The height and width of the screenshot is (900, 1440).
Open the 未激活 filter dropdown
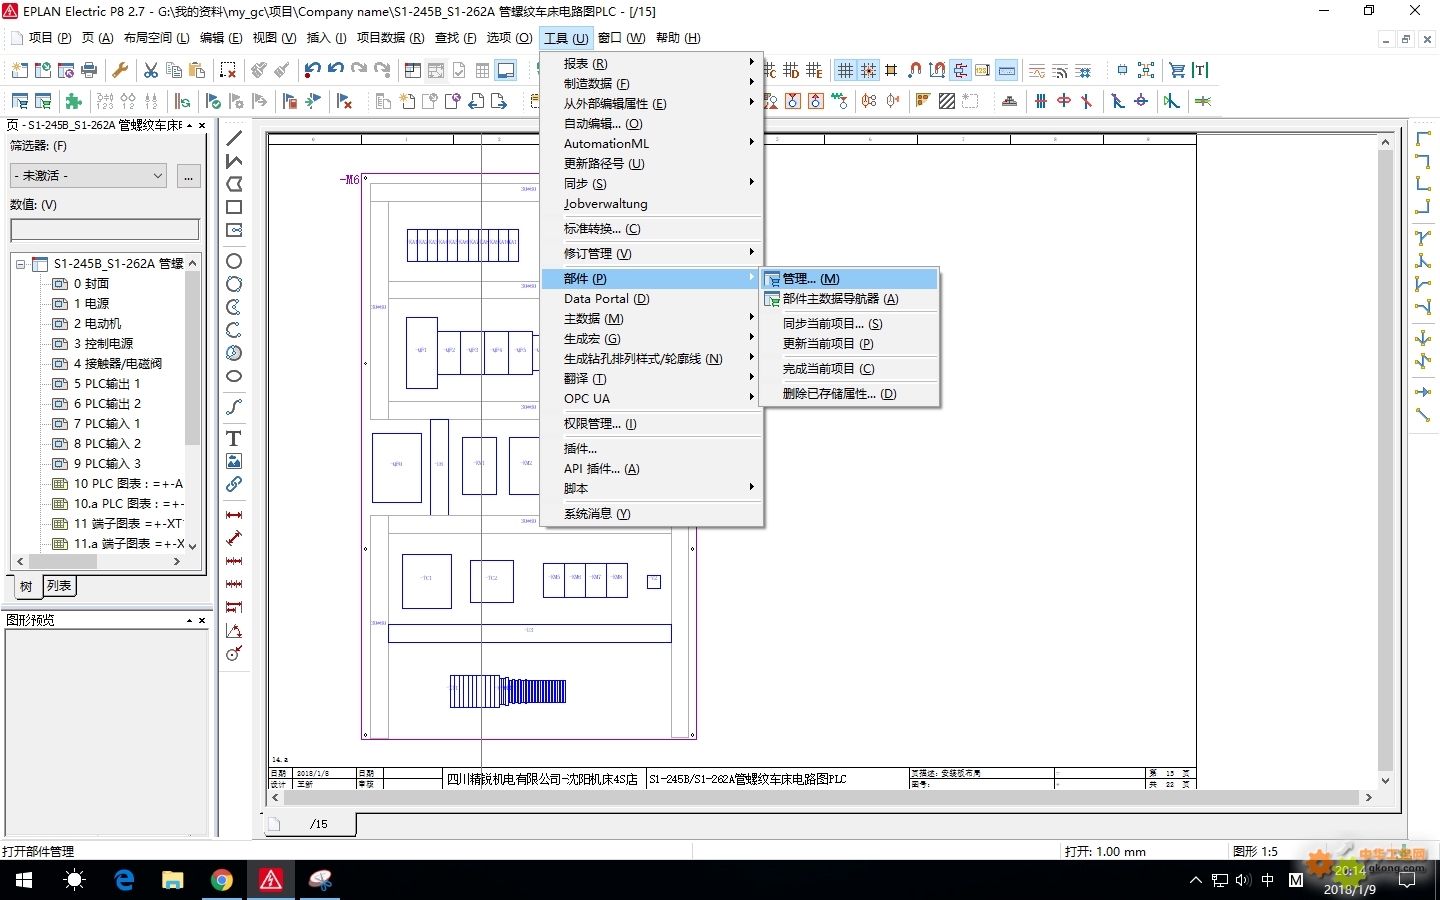click(x=88, y=176)
